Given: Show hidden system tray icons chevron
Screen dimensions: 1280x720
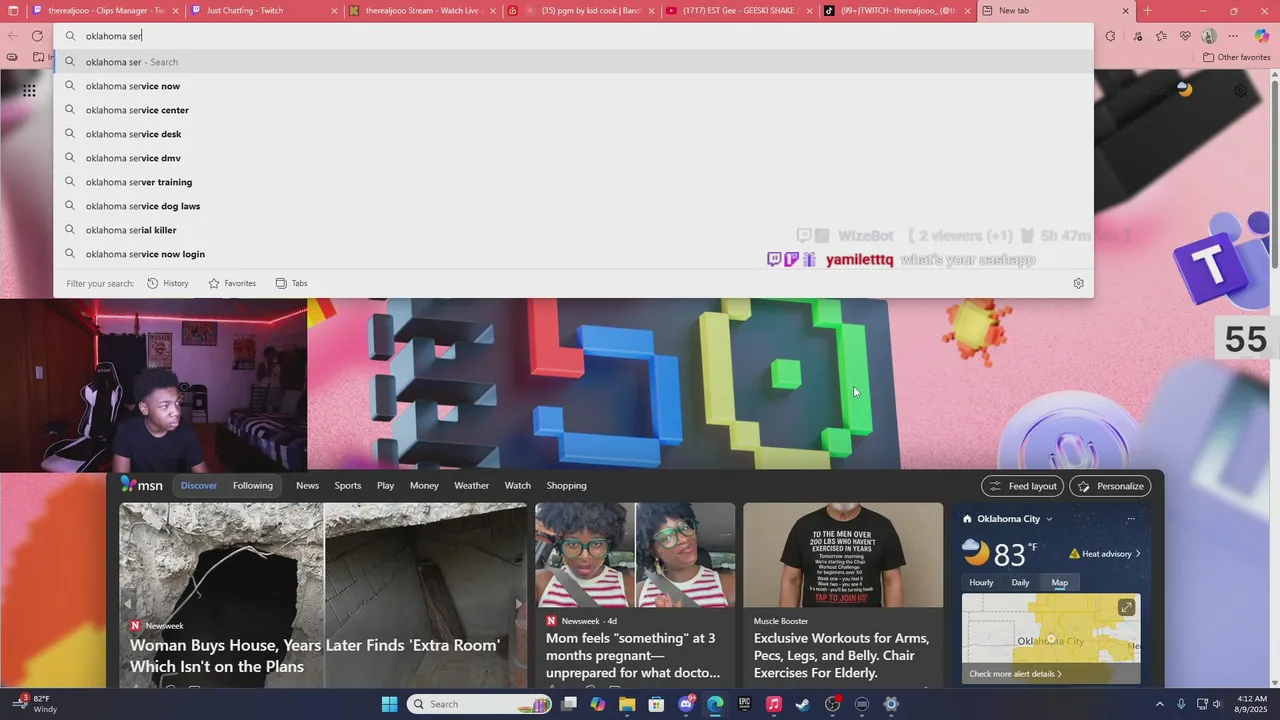Looking at the screenshot, I should (x=1160, y=704).
